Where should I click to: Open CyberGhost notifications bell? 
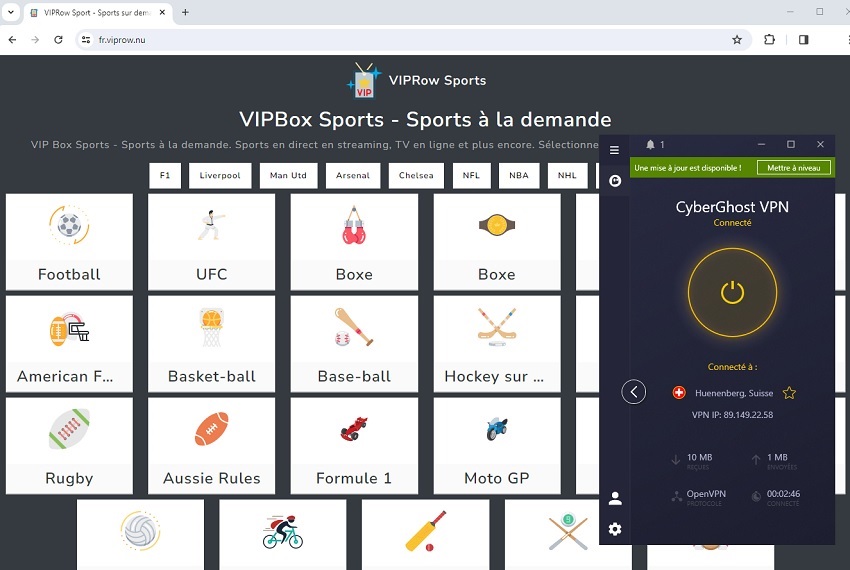651,144
